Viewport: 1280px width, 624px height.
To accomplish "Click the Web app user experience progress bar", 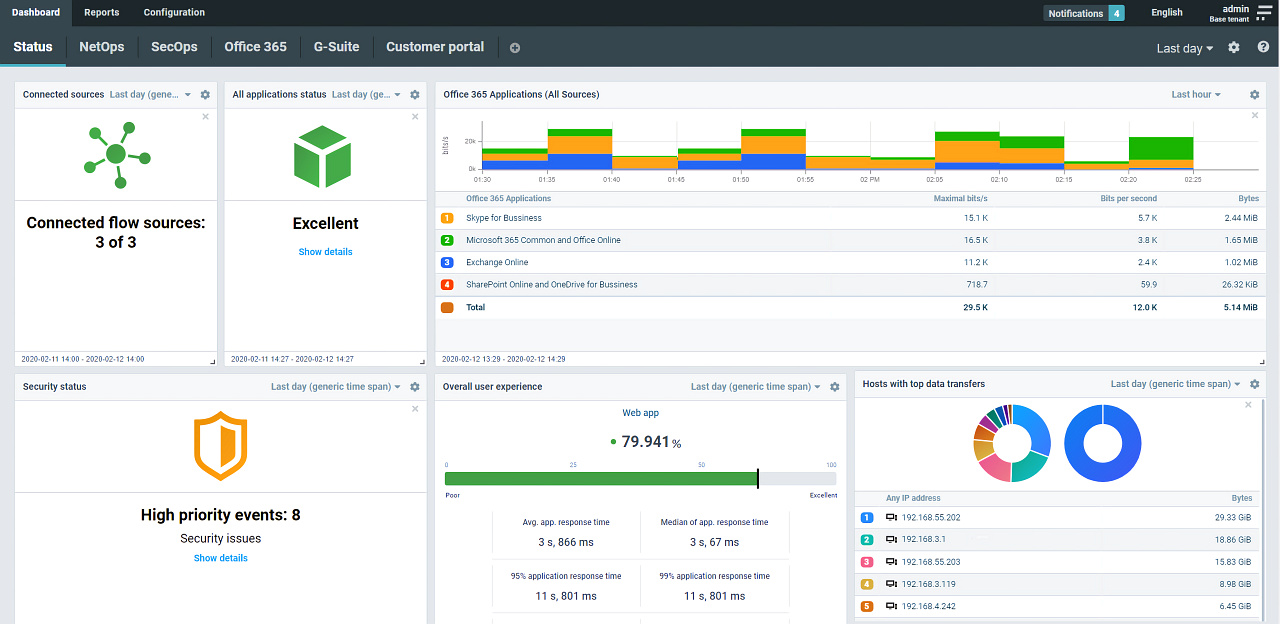I will click(x=640, y=479).
